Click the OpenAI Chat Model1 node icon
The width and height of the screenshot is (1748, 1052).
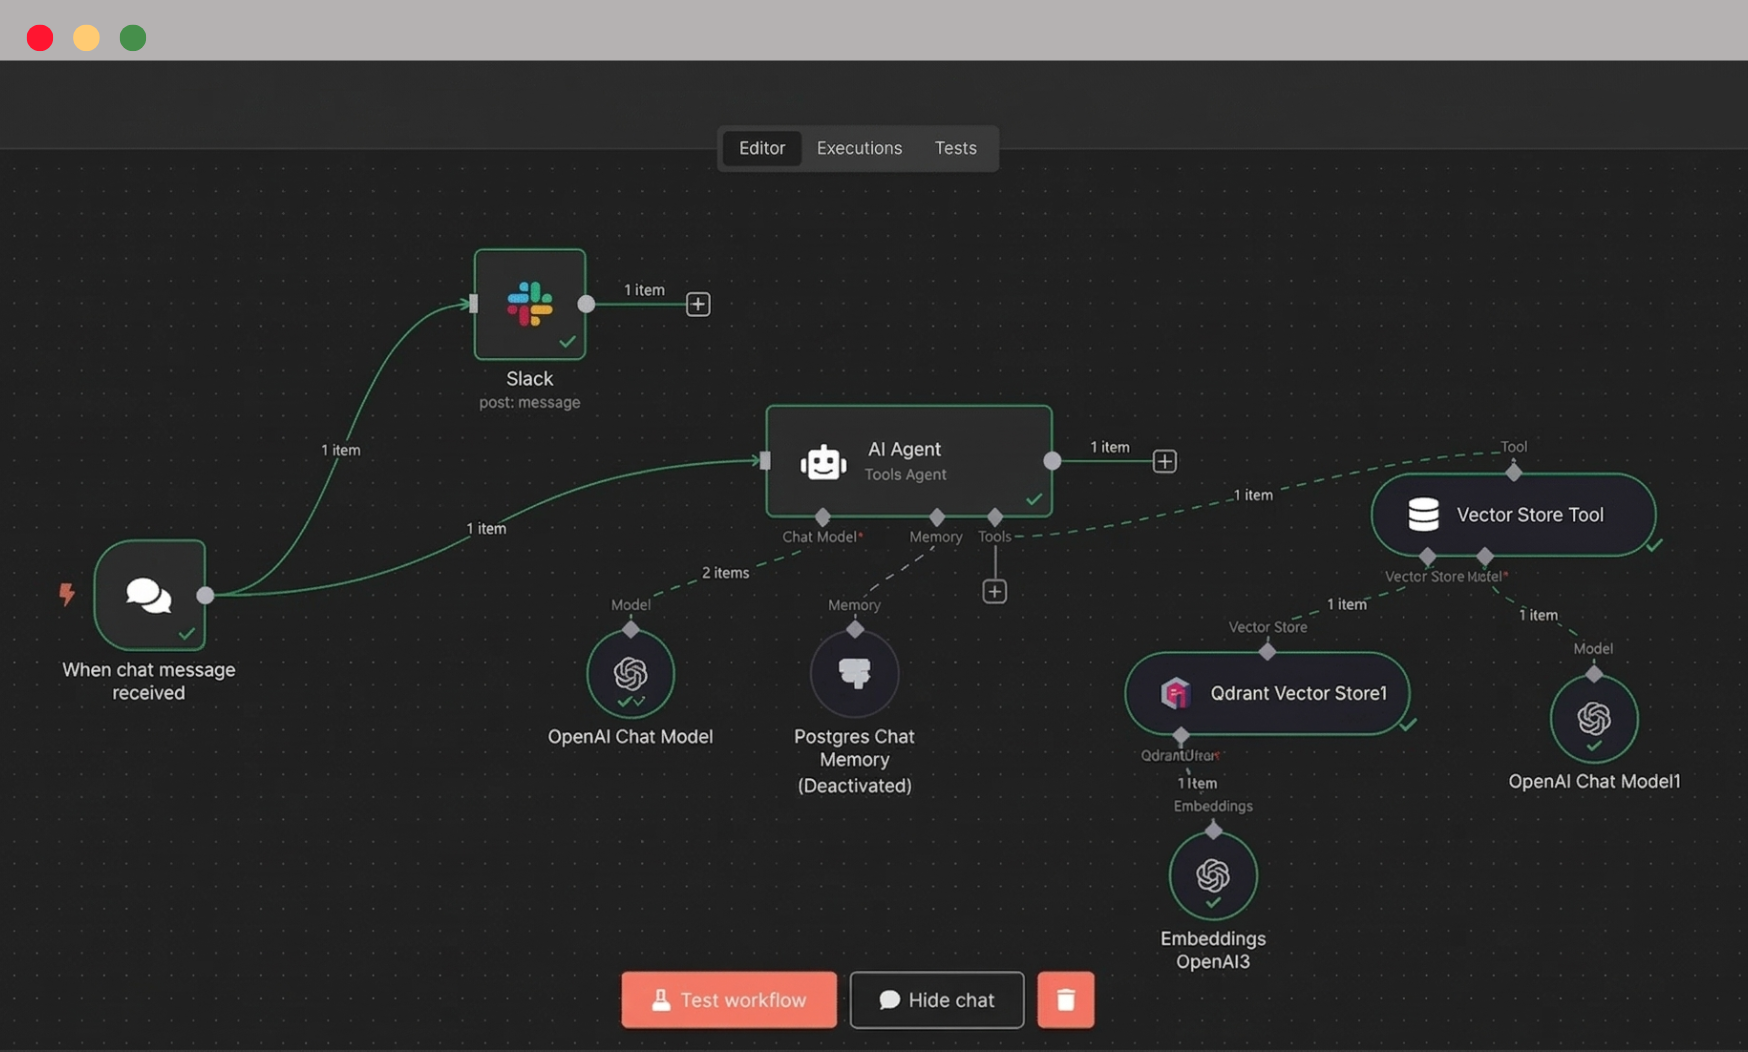[x=1594, y=718]
